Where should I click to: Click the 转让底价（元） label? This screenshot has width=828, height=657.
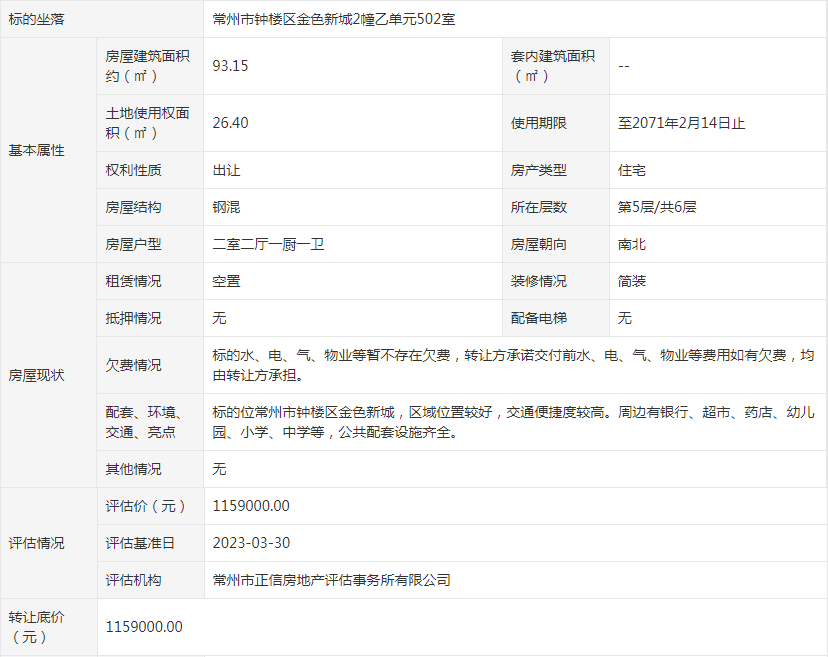click(36, 627)
